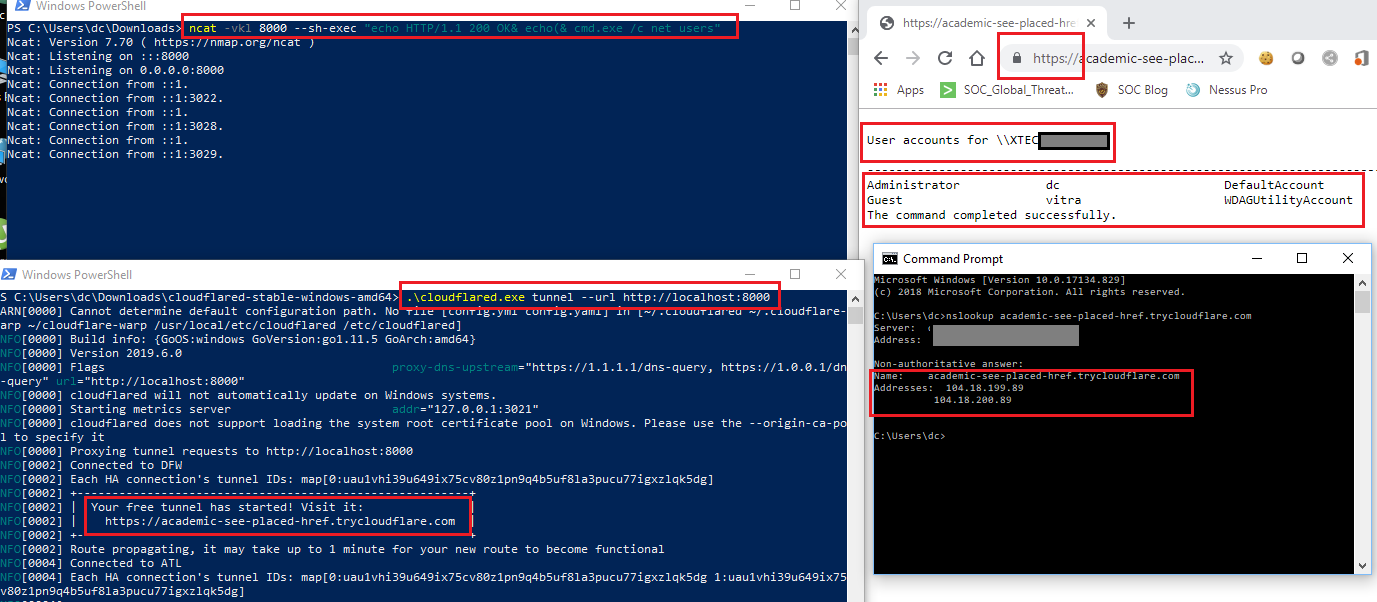Click 'The command completed successfully.' text
This screenshot has width=1377, height=602.
[992, 215]
